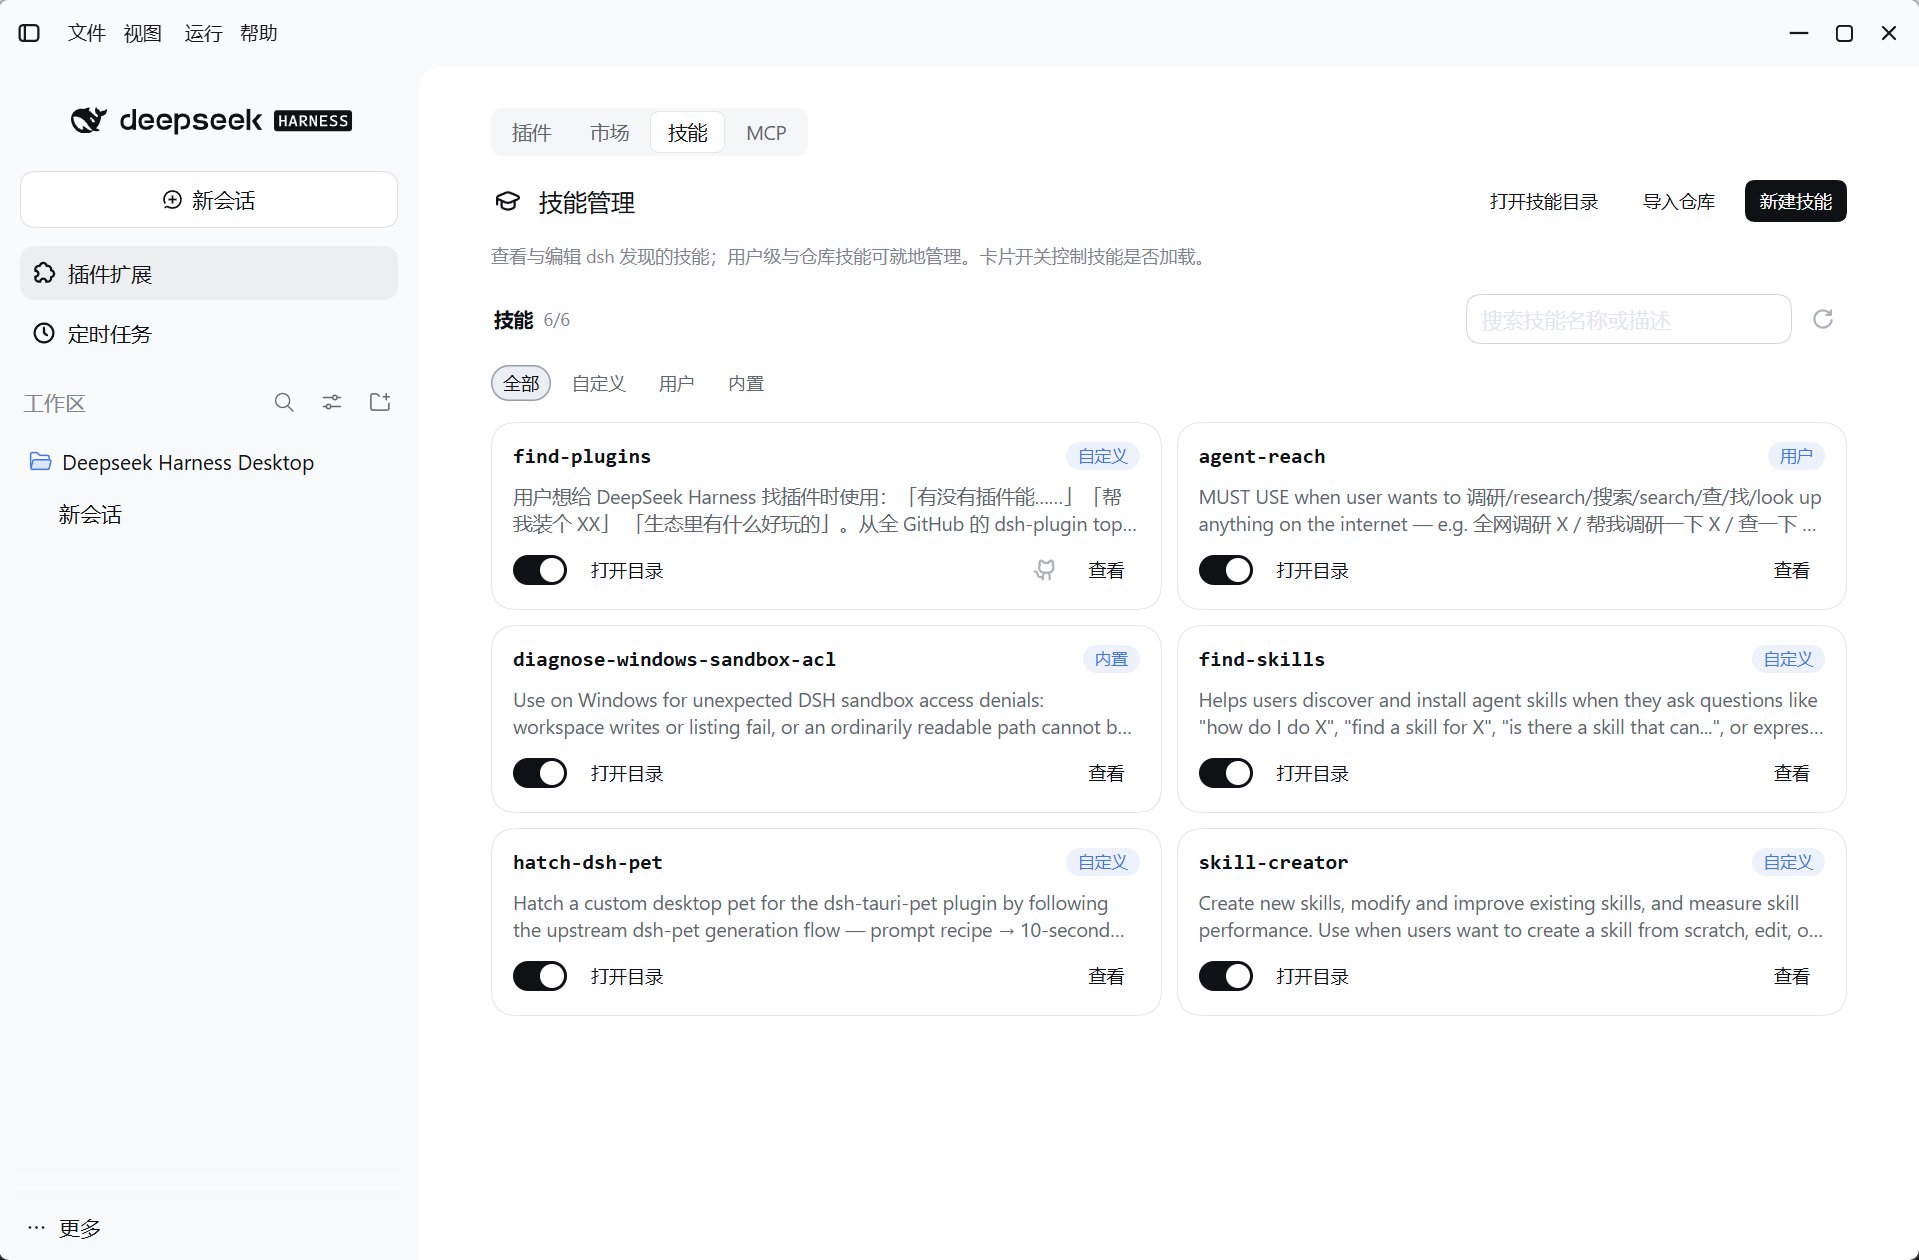
Task: Open the 视图 menu
Action: (143, 33)
